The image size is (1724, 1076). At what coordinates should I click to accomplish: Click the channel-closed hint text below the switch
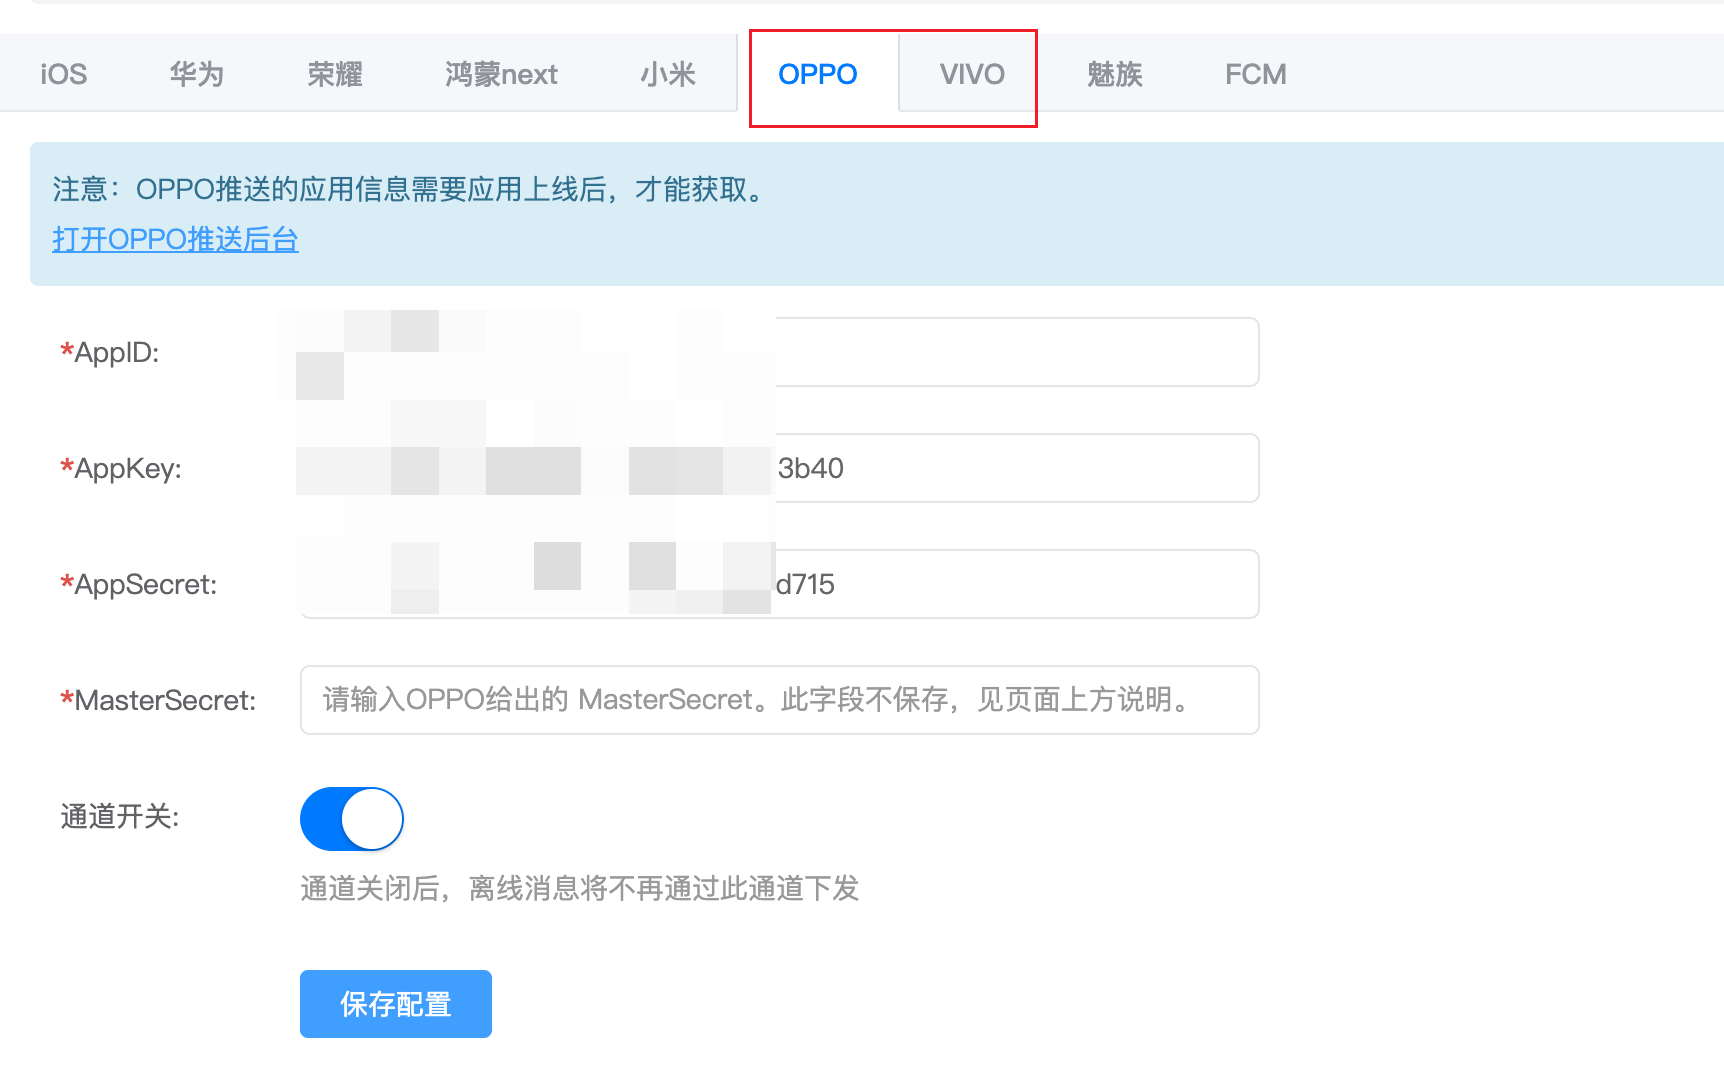(x=579, y=888)
